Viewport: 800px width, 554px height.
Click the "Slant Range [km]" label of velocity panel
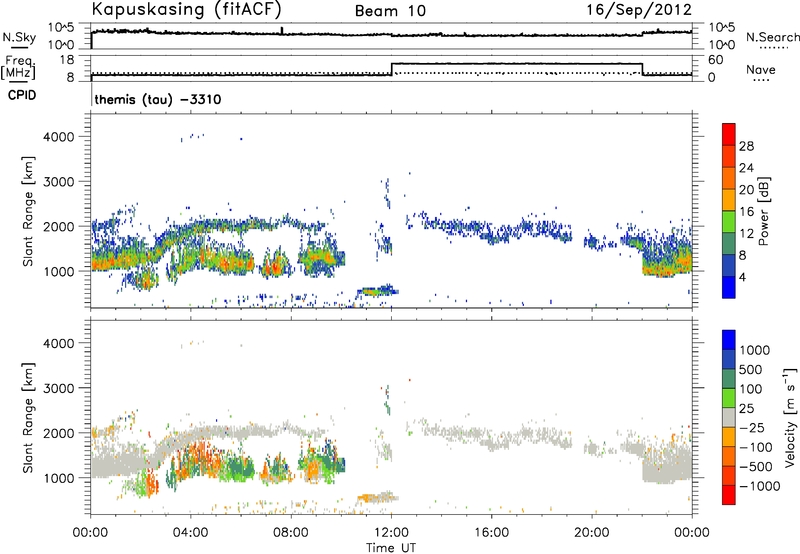(x=28, y=418)
